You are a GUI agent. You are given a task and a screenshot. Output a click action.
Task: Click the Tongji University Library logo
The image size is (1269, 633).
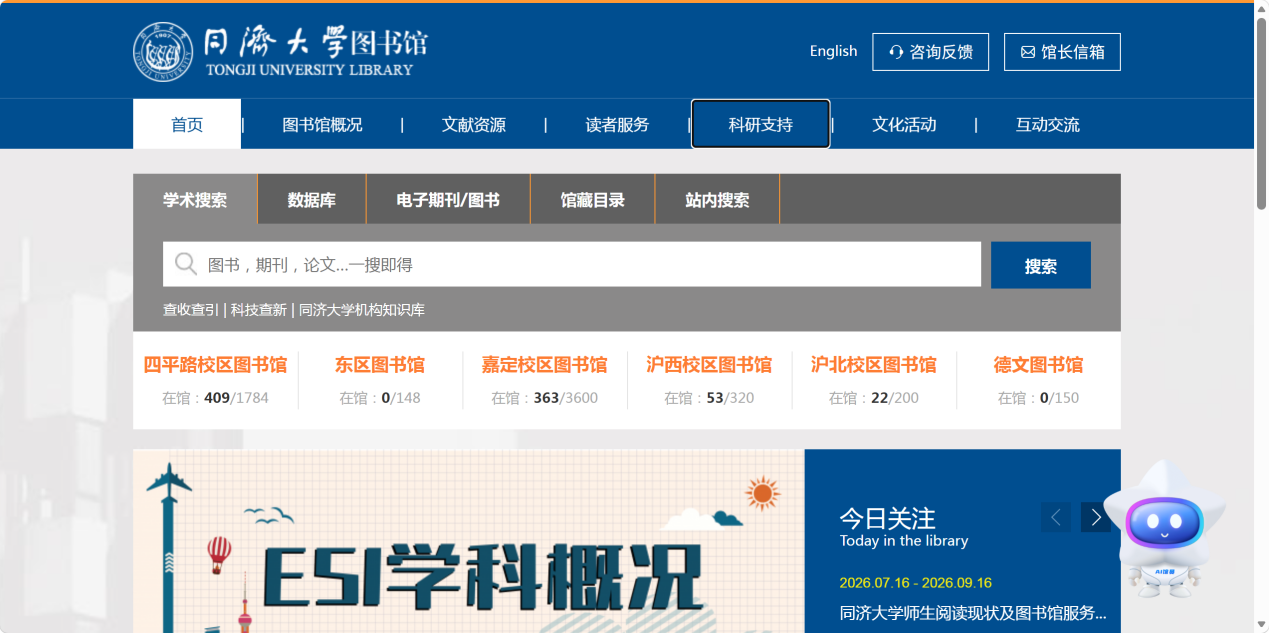(x=281, y=51)
